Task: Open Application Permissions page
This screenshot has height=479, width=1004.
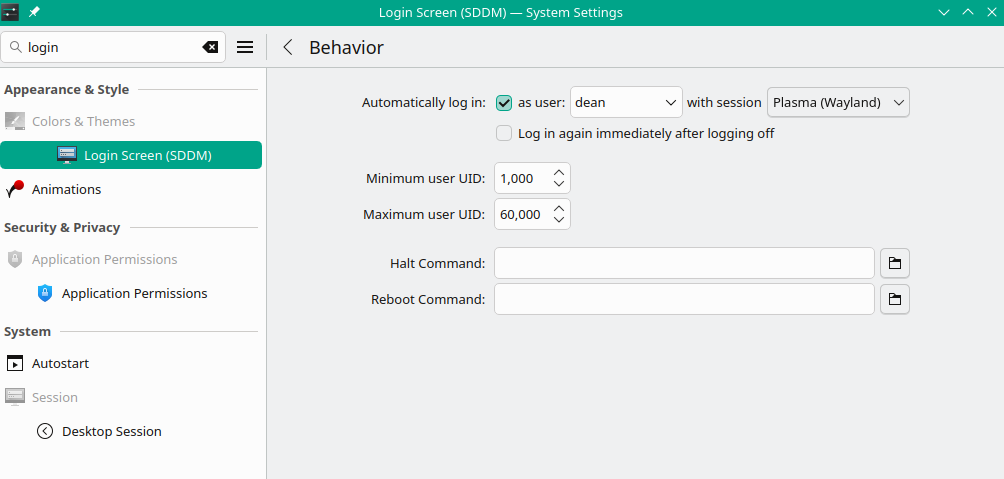Action: point(134,293)
